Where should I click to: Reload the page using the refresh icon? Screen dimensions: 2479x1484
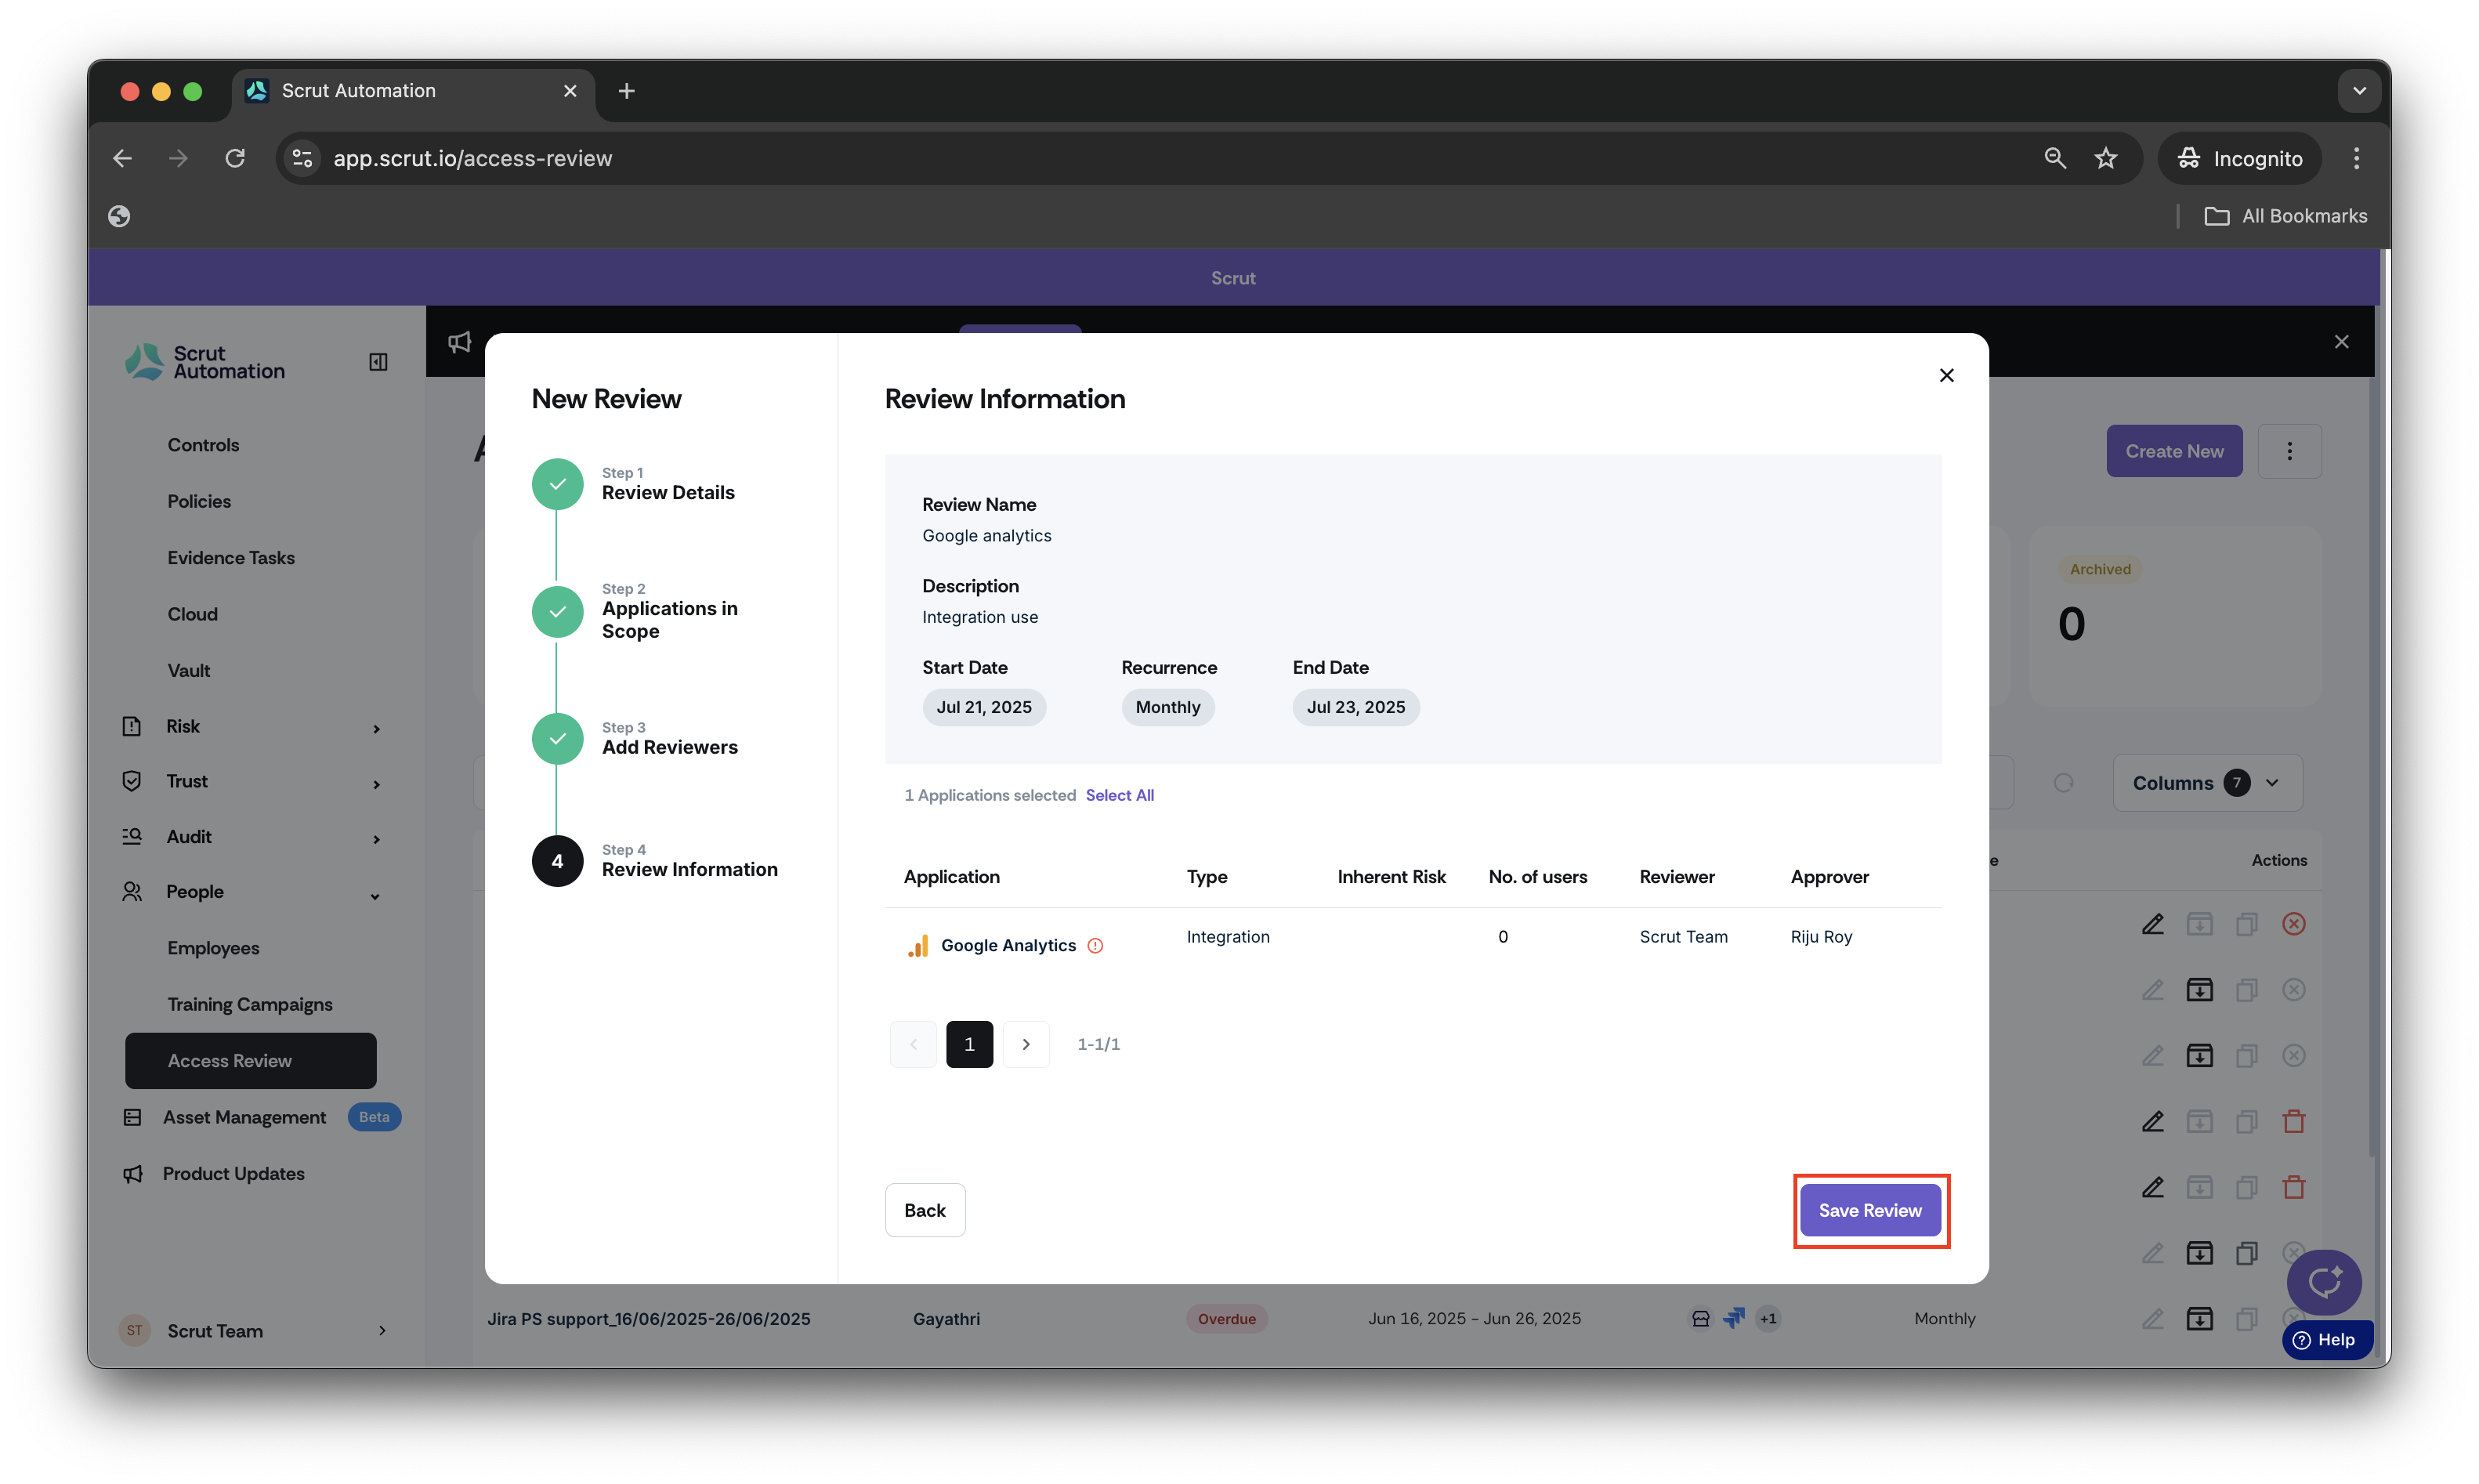pos(235,158)
